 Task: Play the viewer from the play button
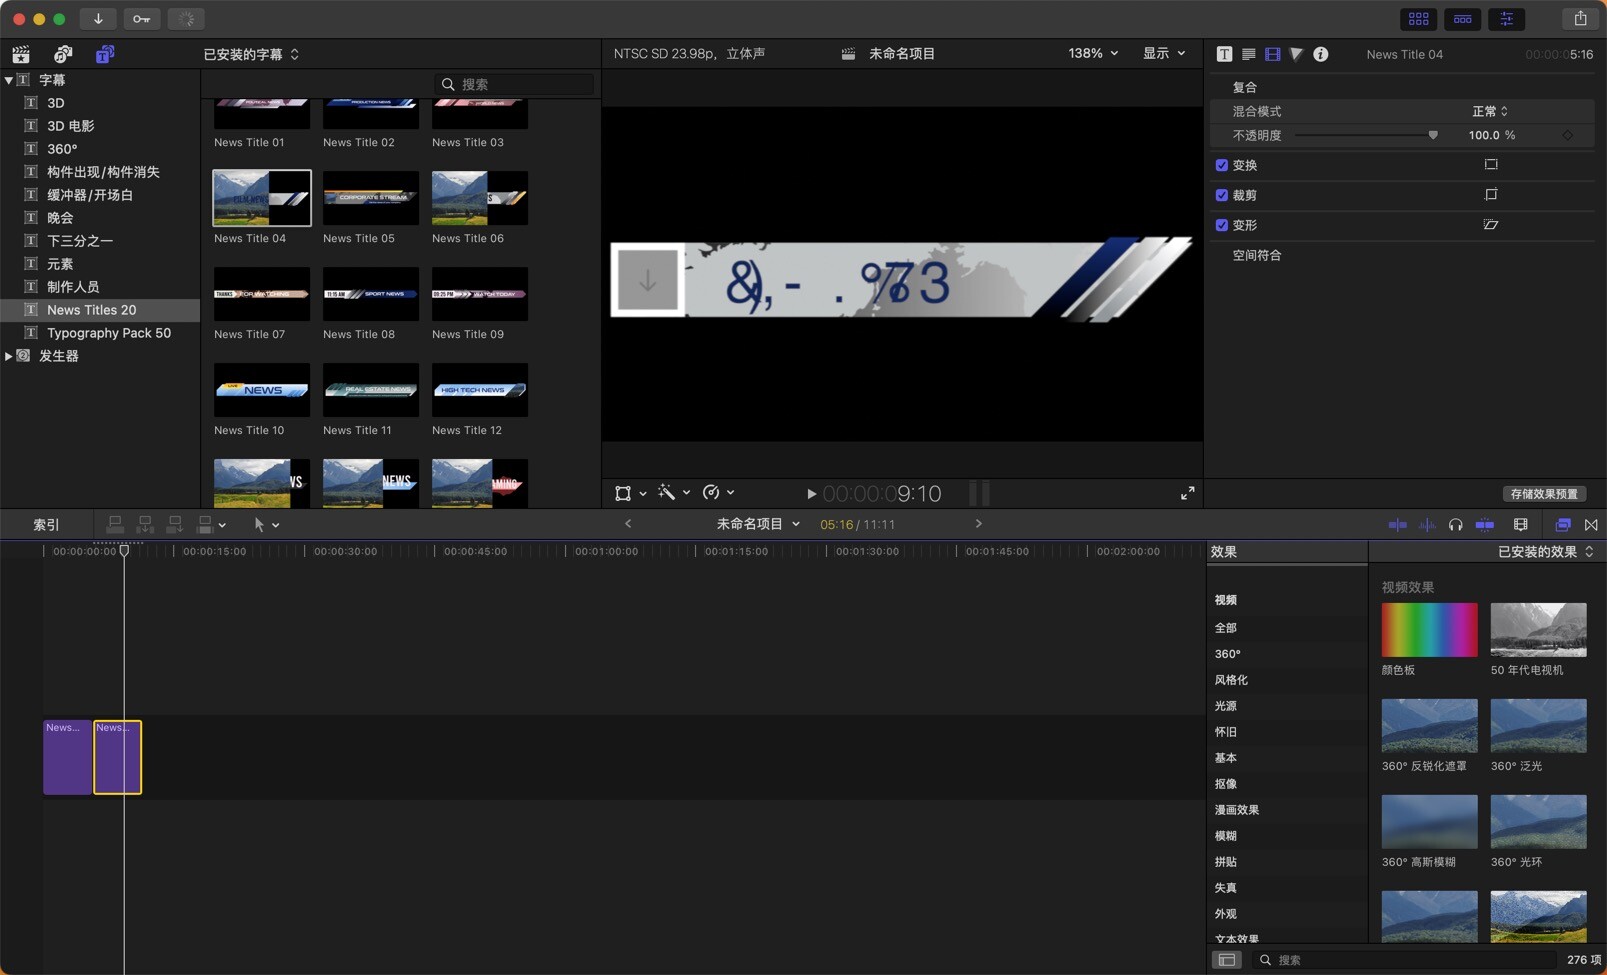(811, 494)
